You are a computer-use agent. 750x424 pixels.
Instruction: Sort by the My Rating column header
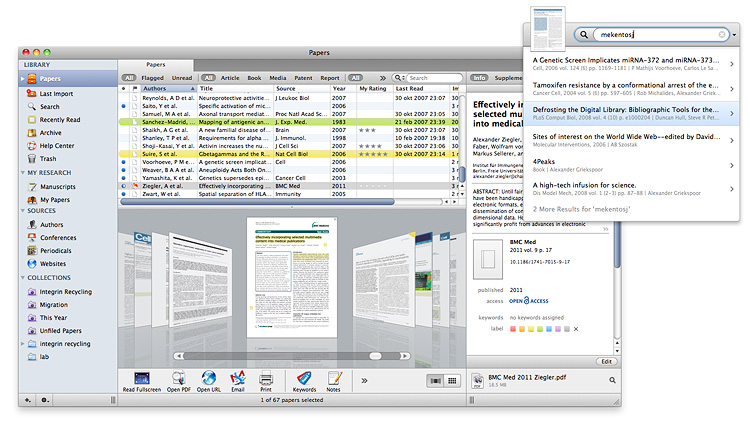pyautogui.click(x=375, y=89)
